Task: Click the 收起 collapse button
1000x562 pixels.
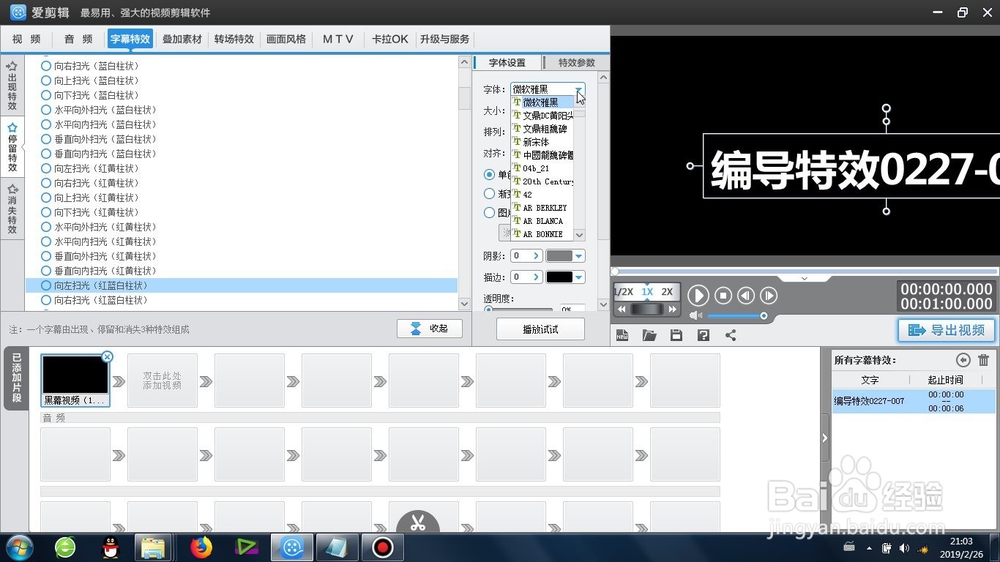Action: click(x=430, y=329)
